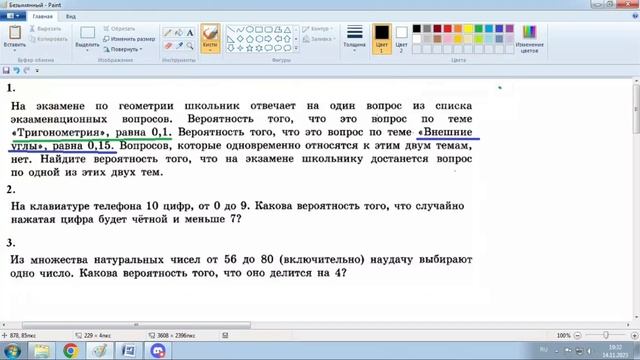This screenshot has width=640, height=360.
Task: Pick the purple color swatch
Action: tap(509, 29)
